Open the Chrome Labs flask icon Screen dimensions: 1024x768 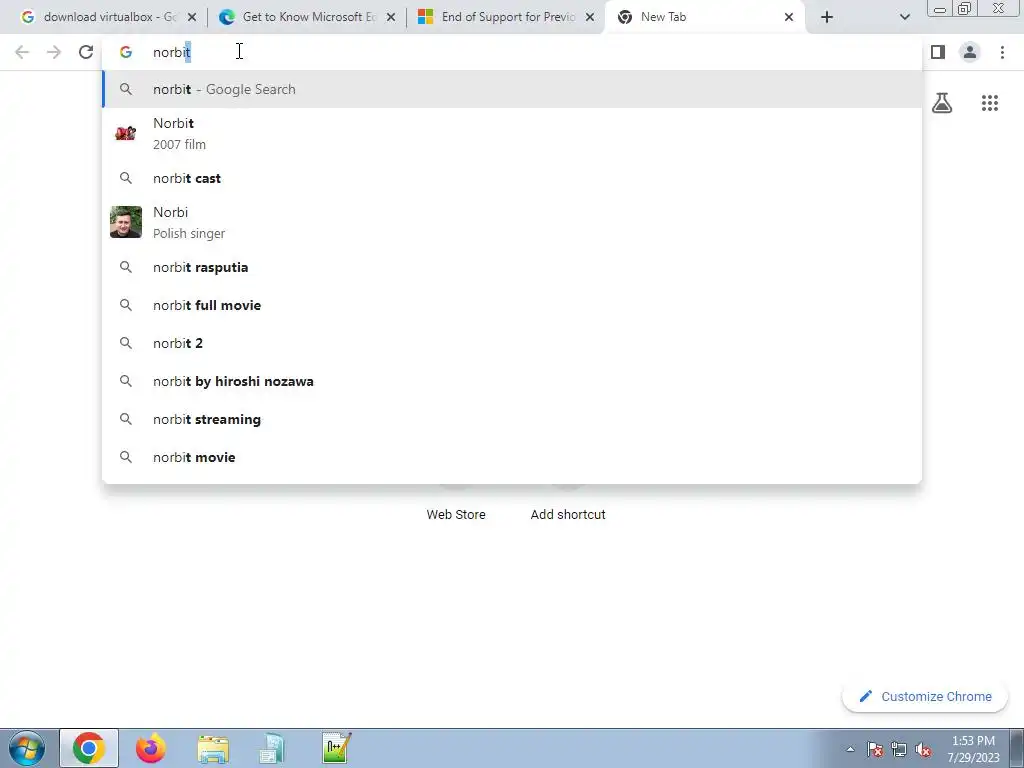click(x=942, y=103)
